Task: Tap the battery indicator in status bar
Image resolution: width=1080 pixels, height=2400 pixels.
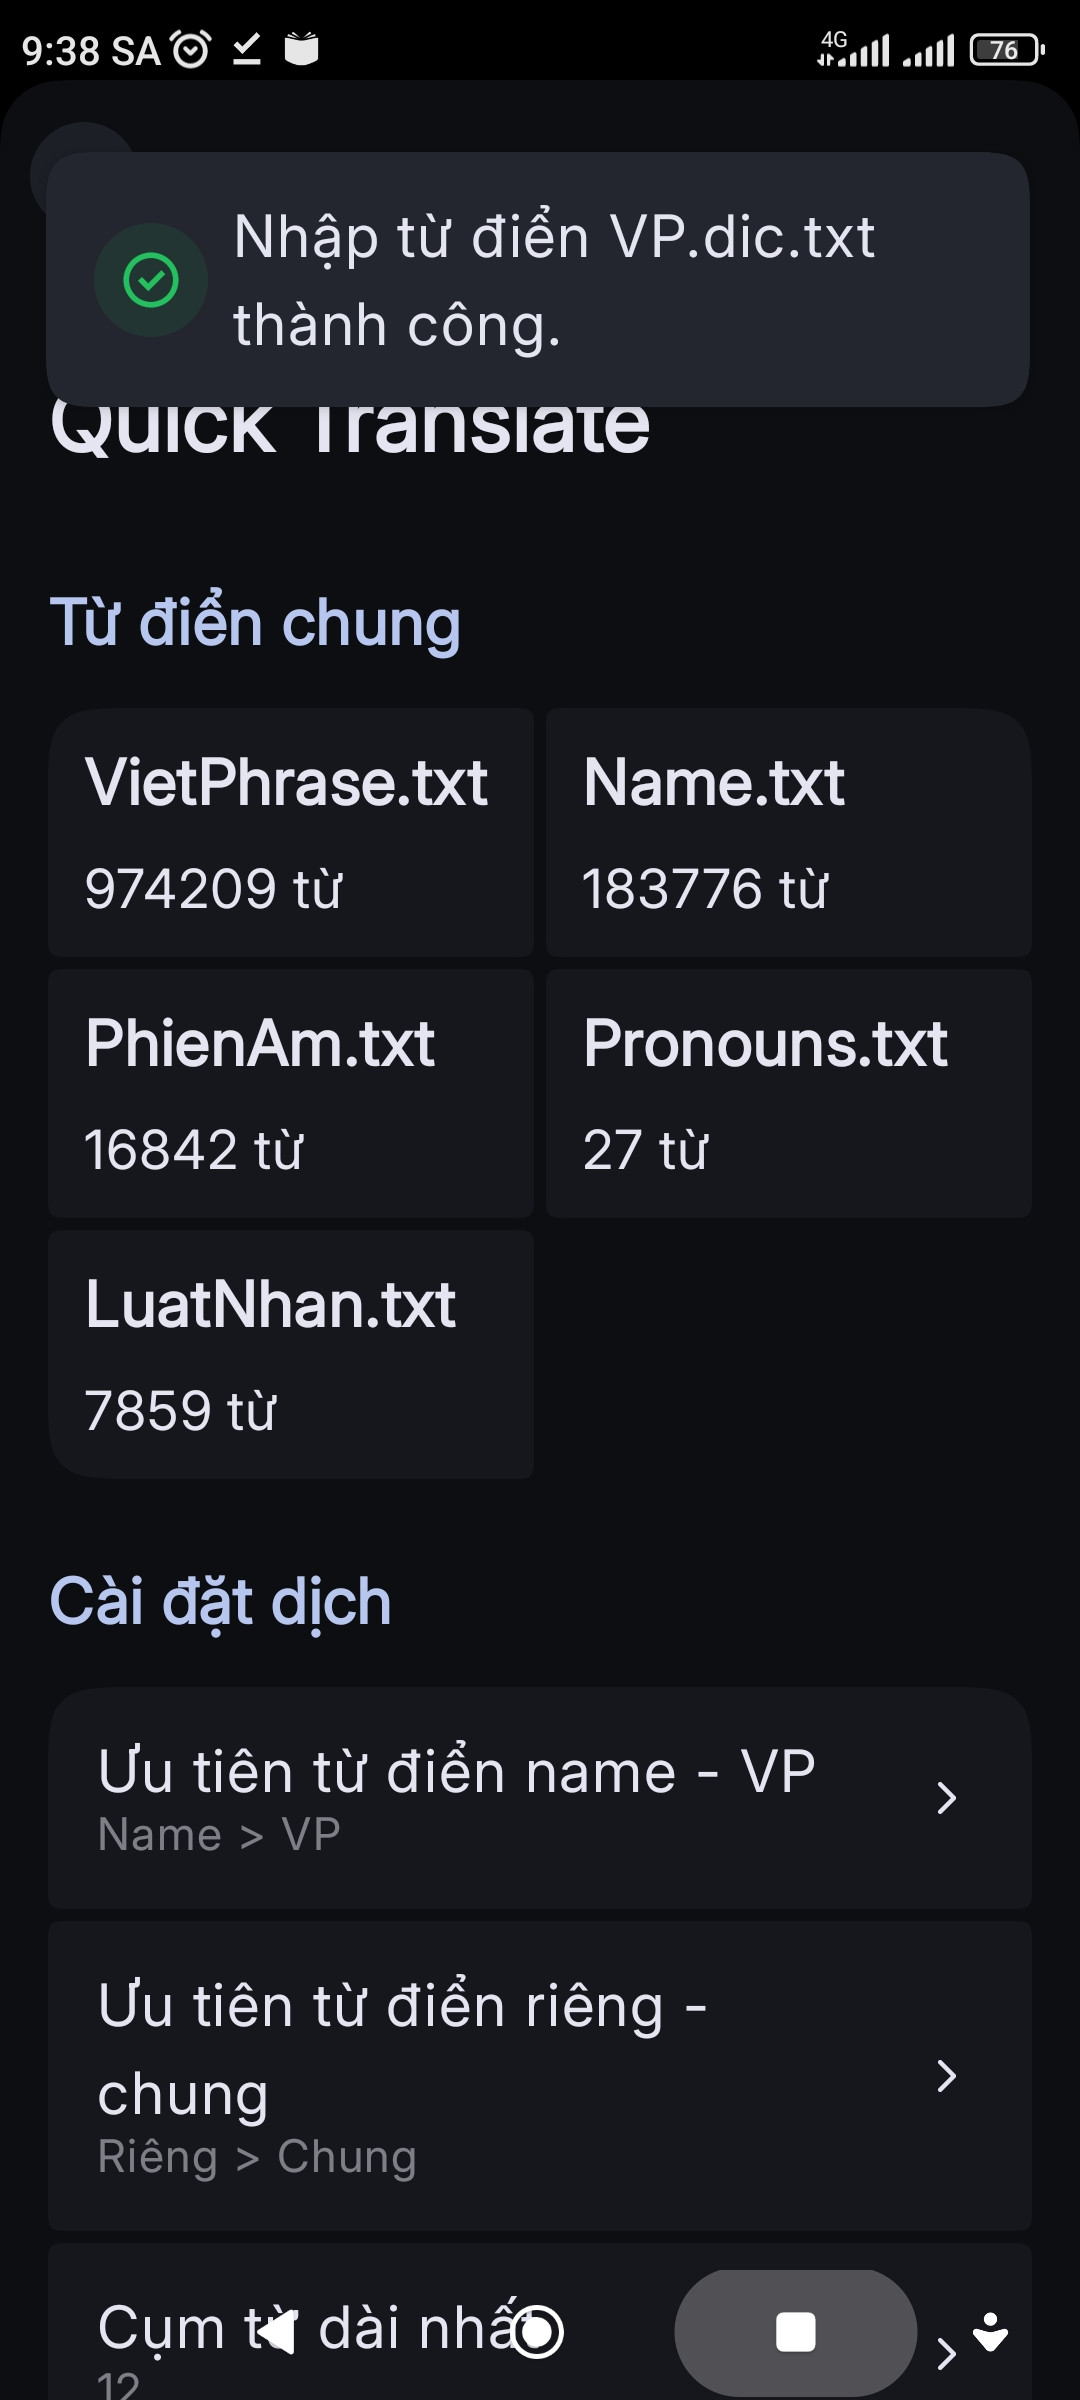Action: coord(1007,50)
